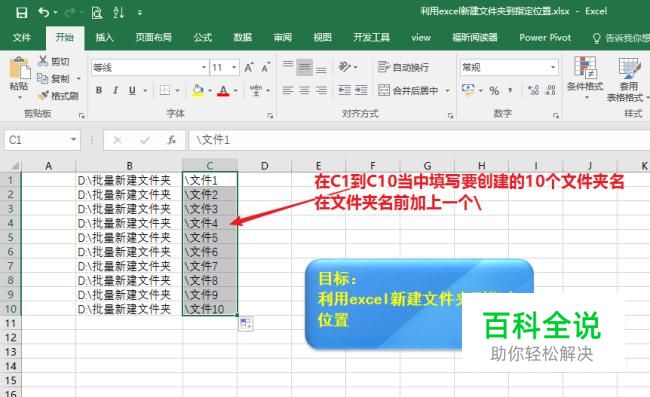Screen dimensions: 650x397
Task: Open the 文件 menu tab
Action: click(22, 38)
